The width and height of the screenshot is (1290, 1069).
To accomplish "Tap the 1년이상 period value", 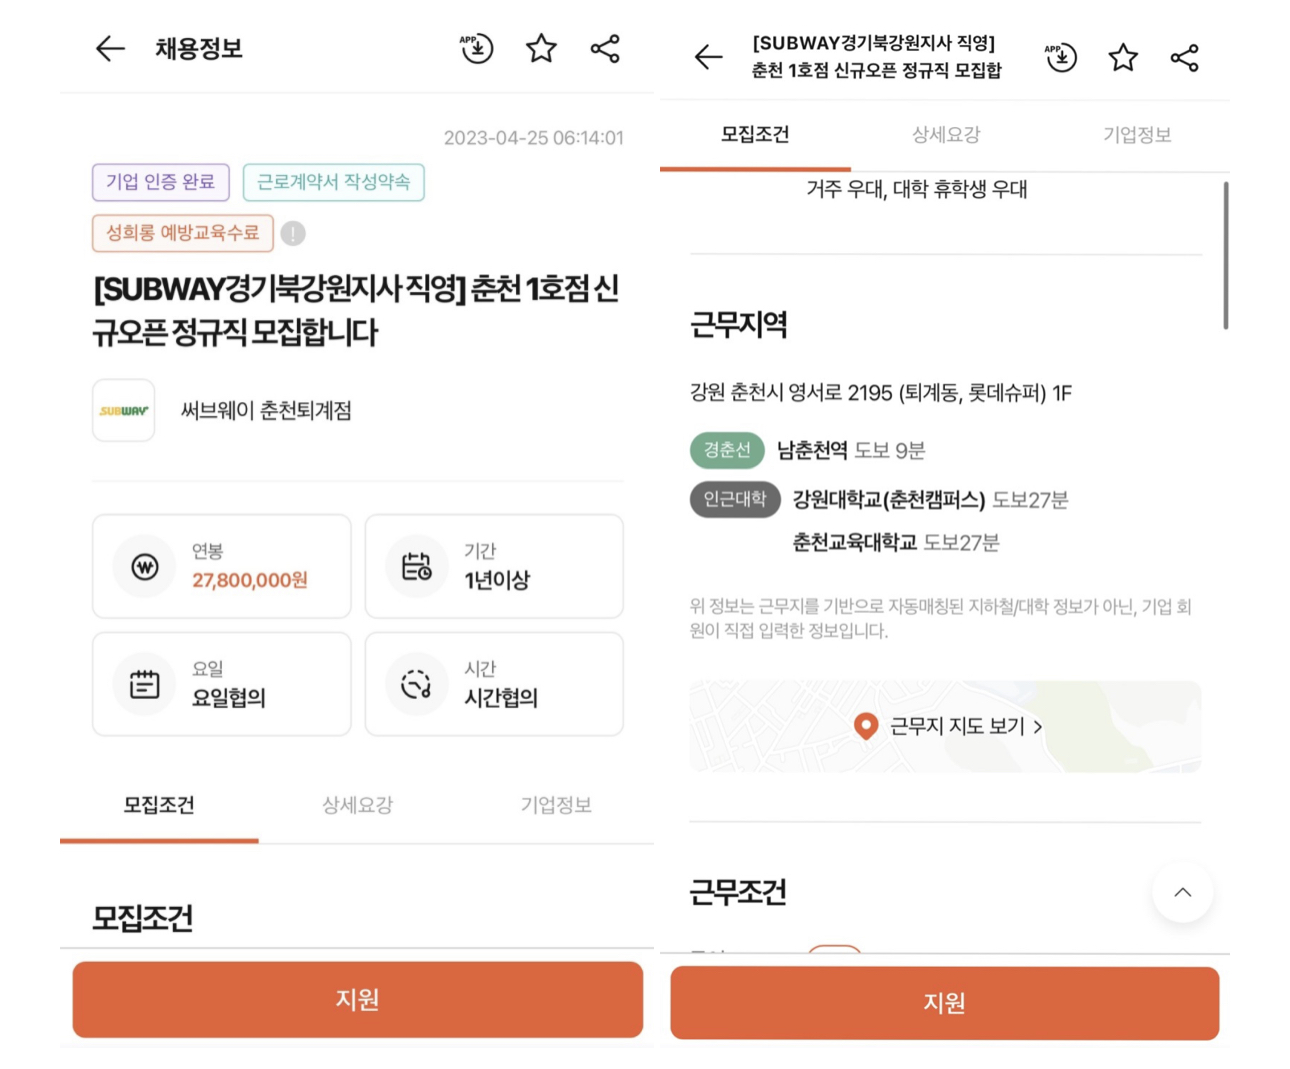I will click(x=497, y=581).
